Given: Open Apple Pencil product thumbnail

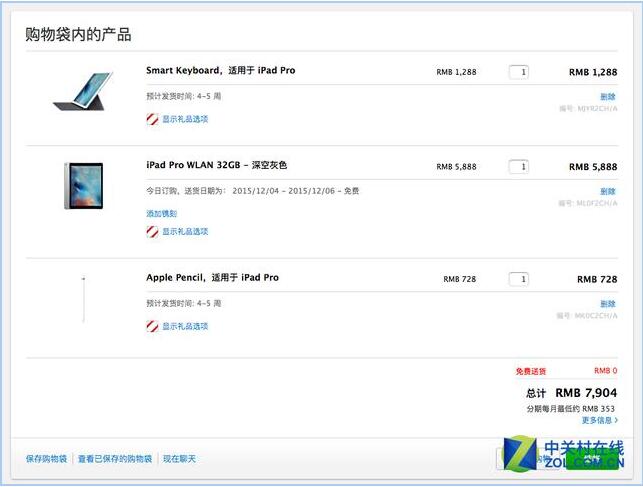Looking at the screenshot, I should click(84, 299).
